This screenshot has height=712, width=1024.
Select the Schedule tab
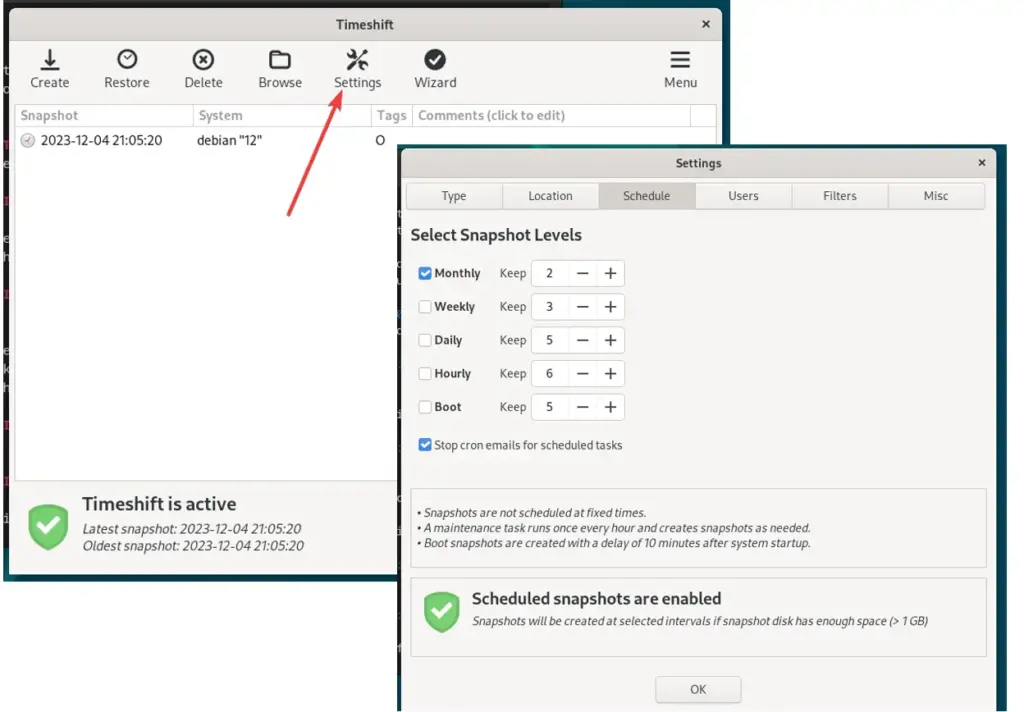coord(647,196)
